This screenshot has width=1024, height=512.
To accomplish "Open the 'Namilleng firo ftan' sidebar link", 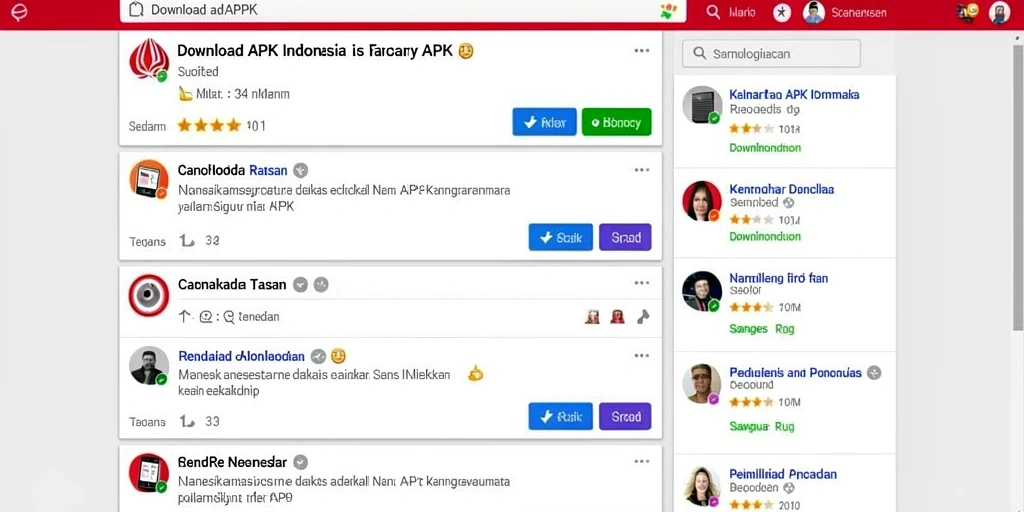I will (778, 278).
